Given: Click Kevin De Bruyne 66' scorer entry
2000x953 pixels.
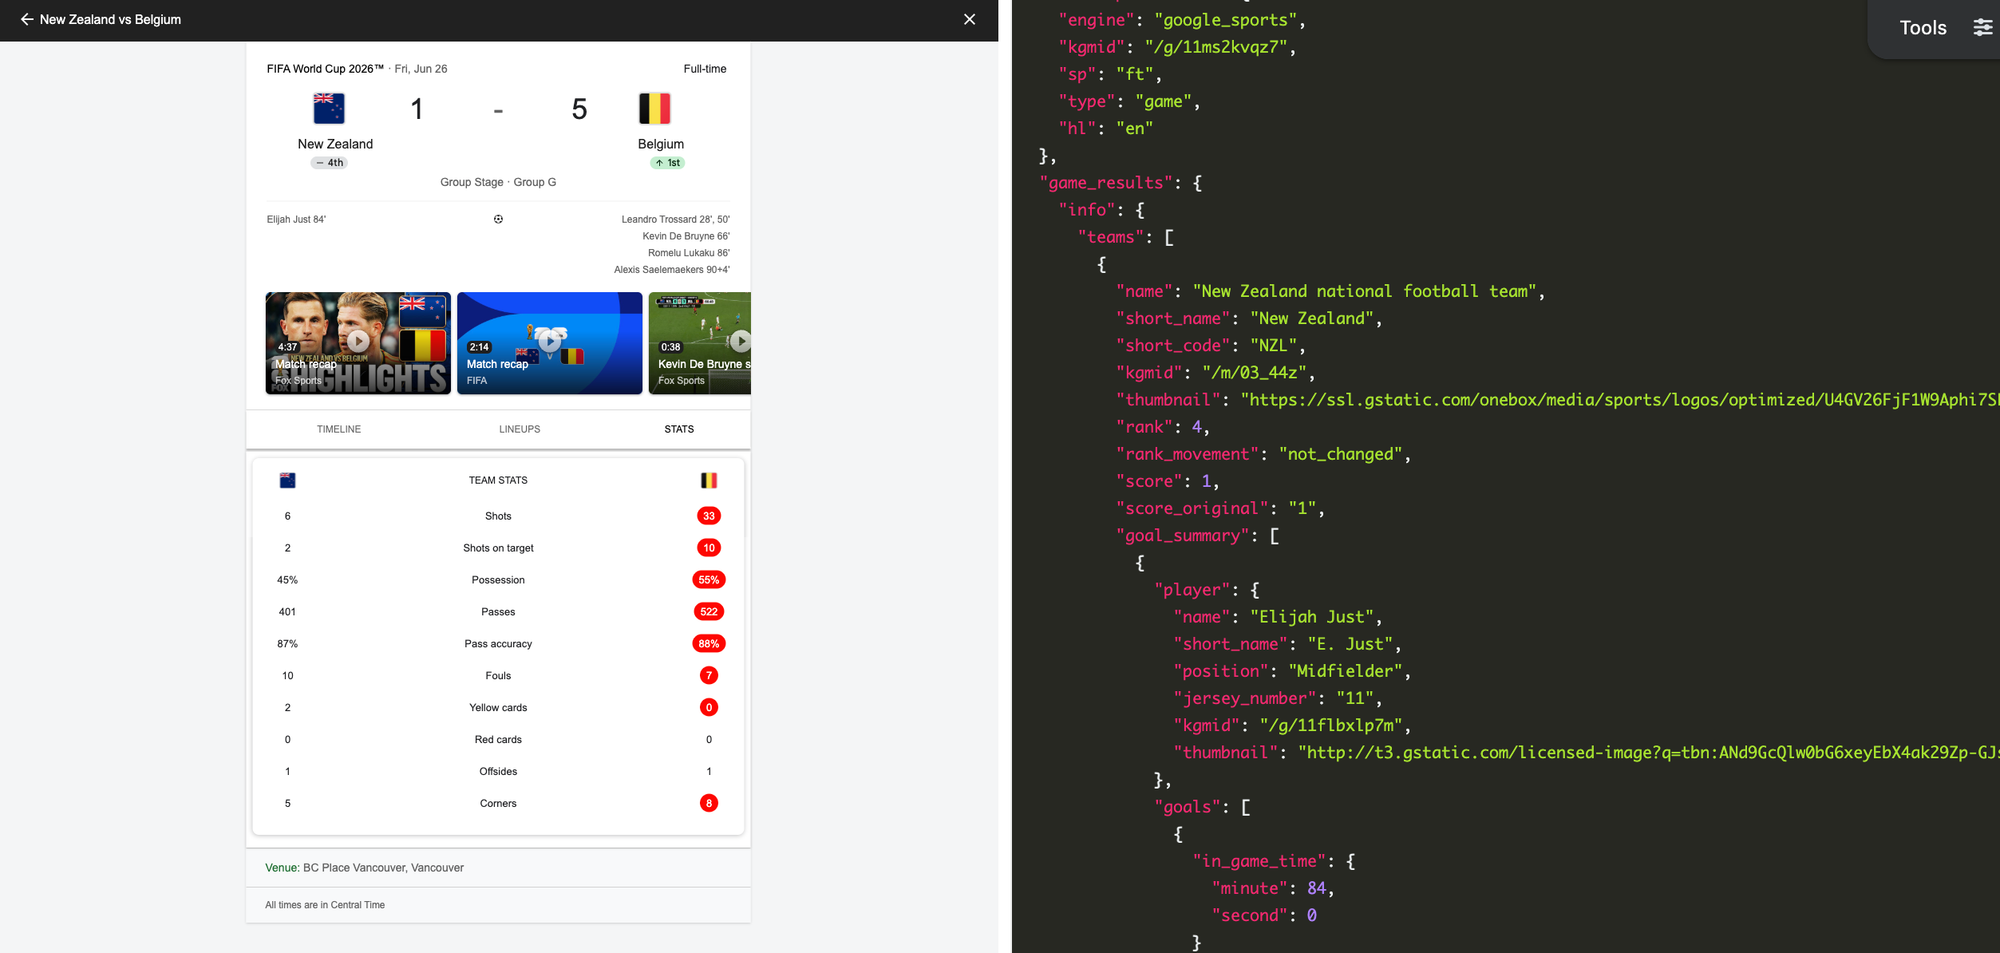Looking at the screenshot, I should (686, 236).
